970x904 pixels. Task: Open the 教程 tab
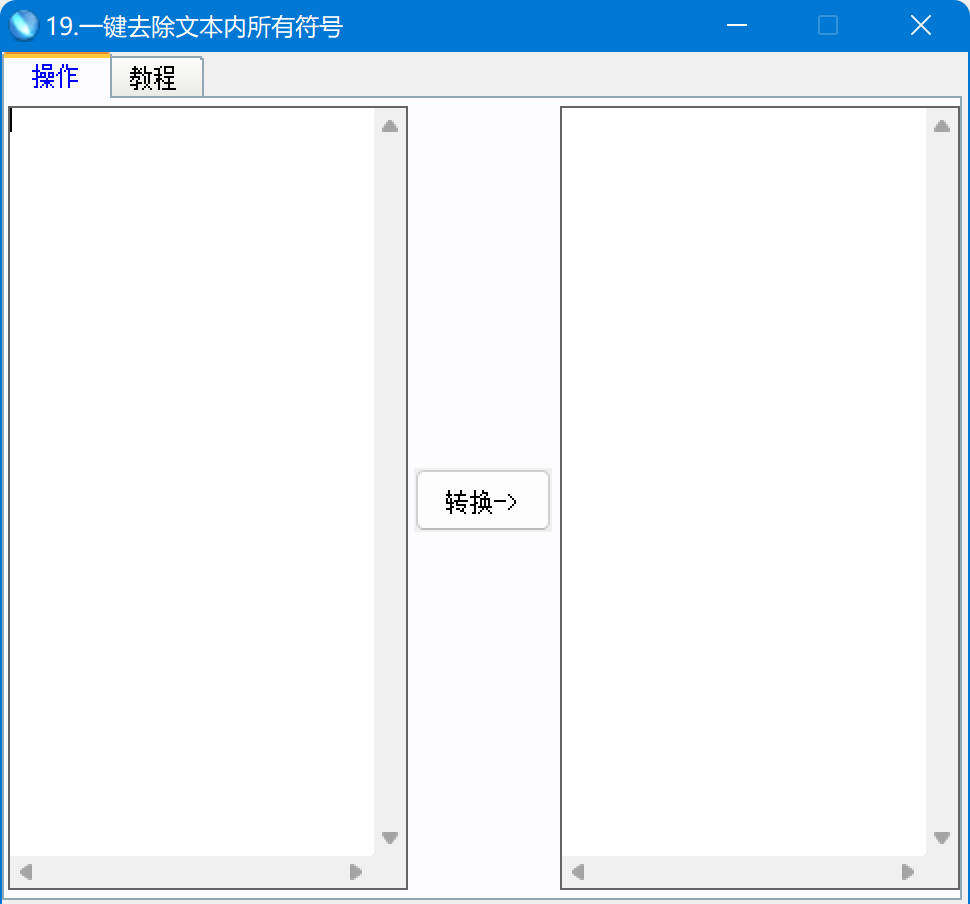[x=157, y=78]
